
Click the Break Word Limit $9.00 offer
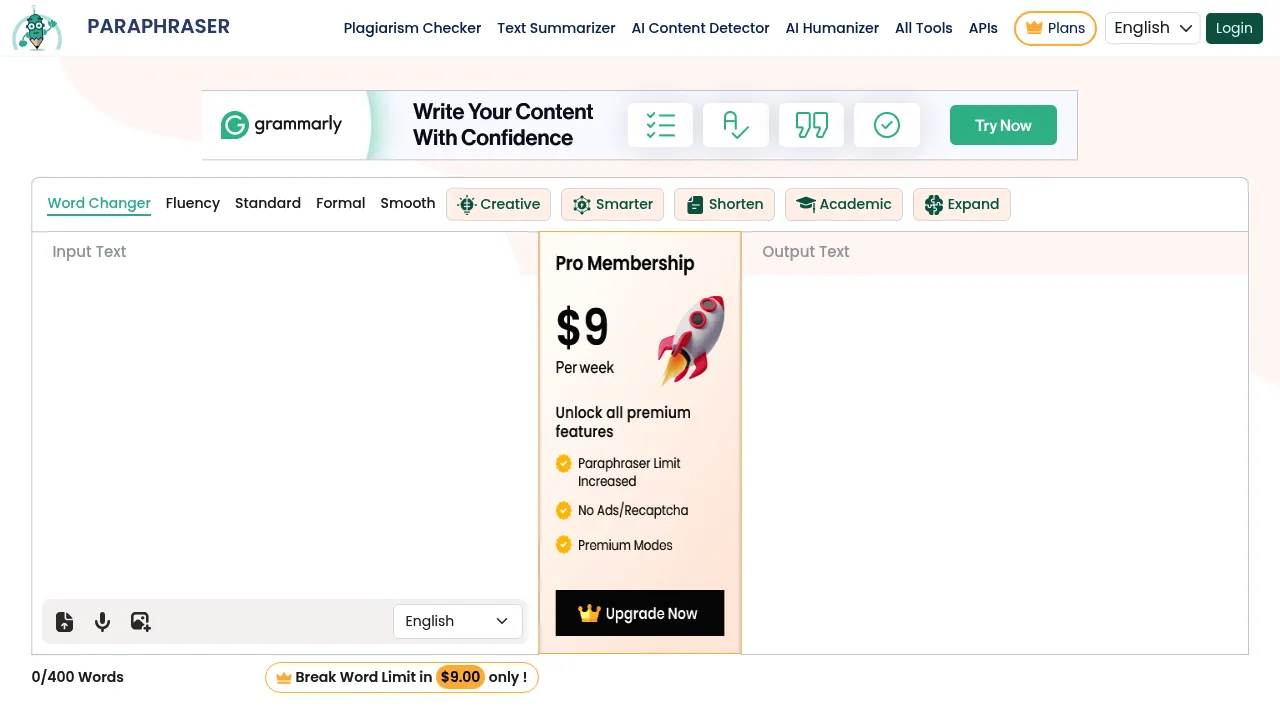click(401, 677)
